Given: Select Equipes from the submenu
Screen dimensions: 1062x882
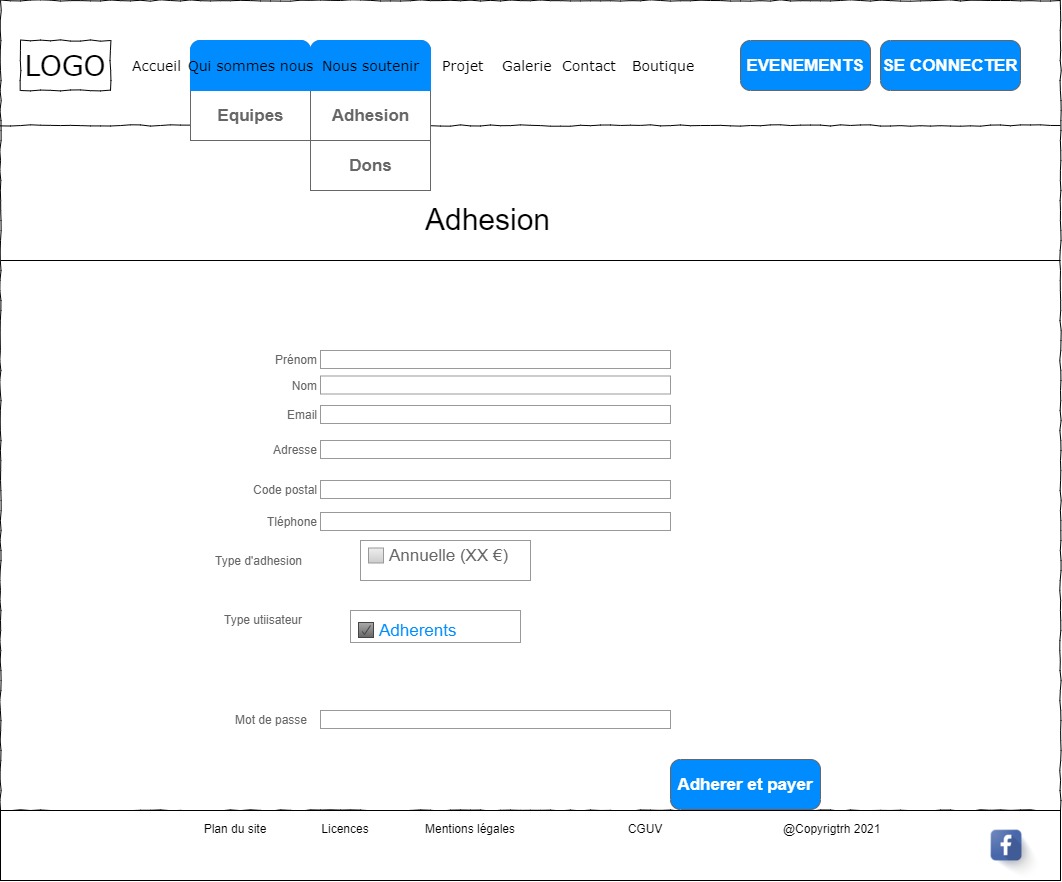Looking at the screenshot, I should [250, 116].
